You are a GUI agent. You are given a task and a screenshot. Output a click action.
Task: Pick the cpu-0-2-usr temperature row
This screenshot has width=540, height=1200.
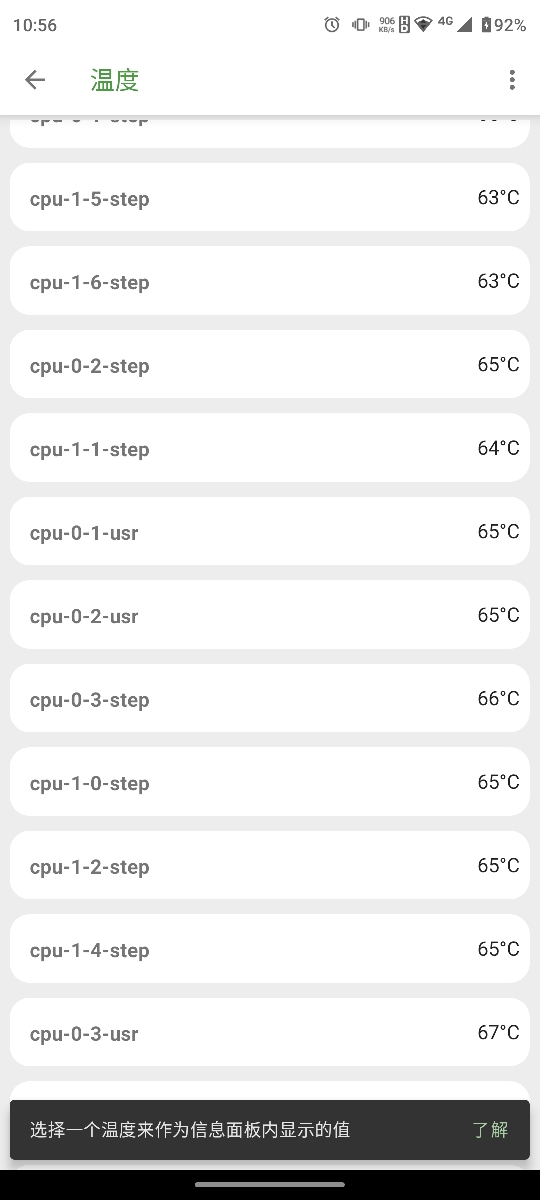click(270, 616)
